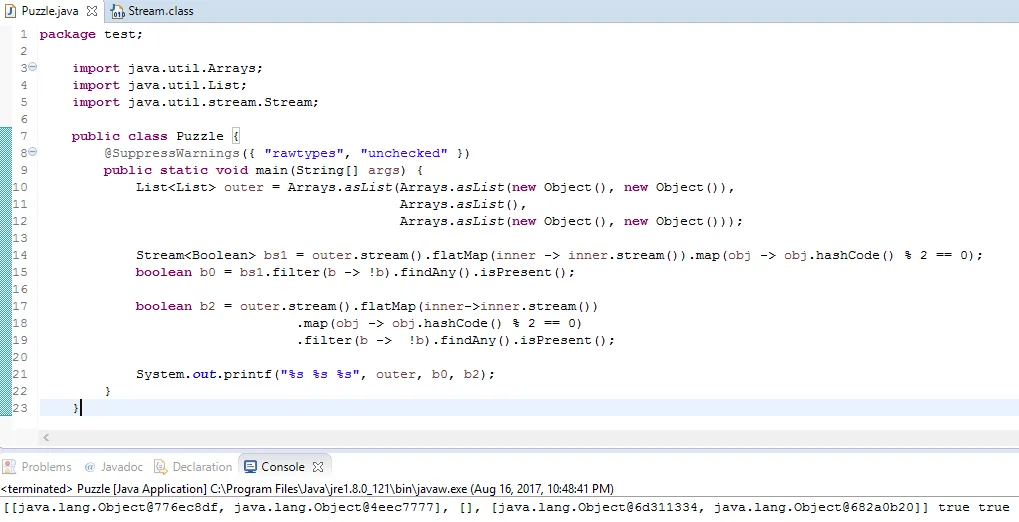Collapse the import block on line 3
Viewport: 1019px width, 522px height.
click(x=32, y=67)
